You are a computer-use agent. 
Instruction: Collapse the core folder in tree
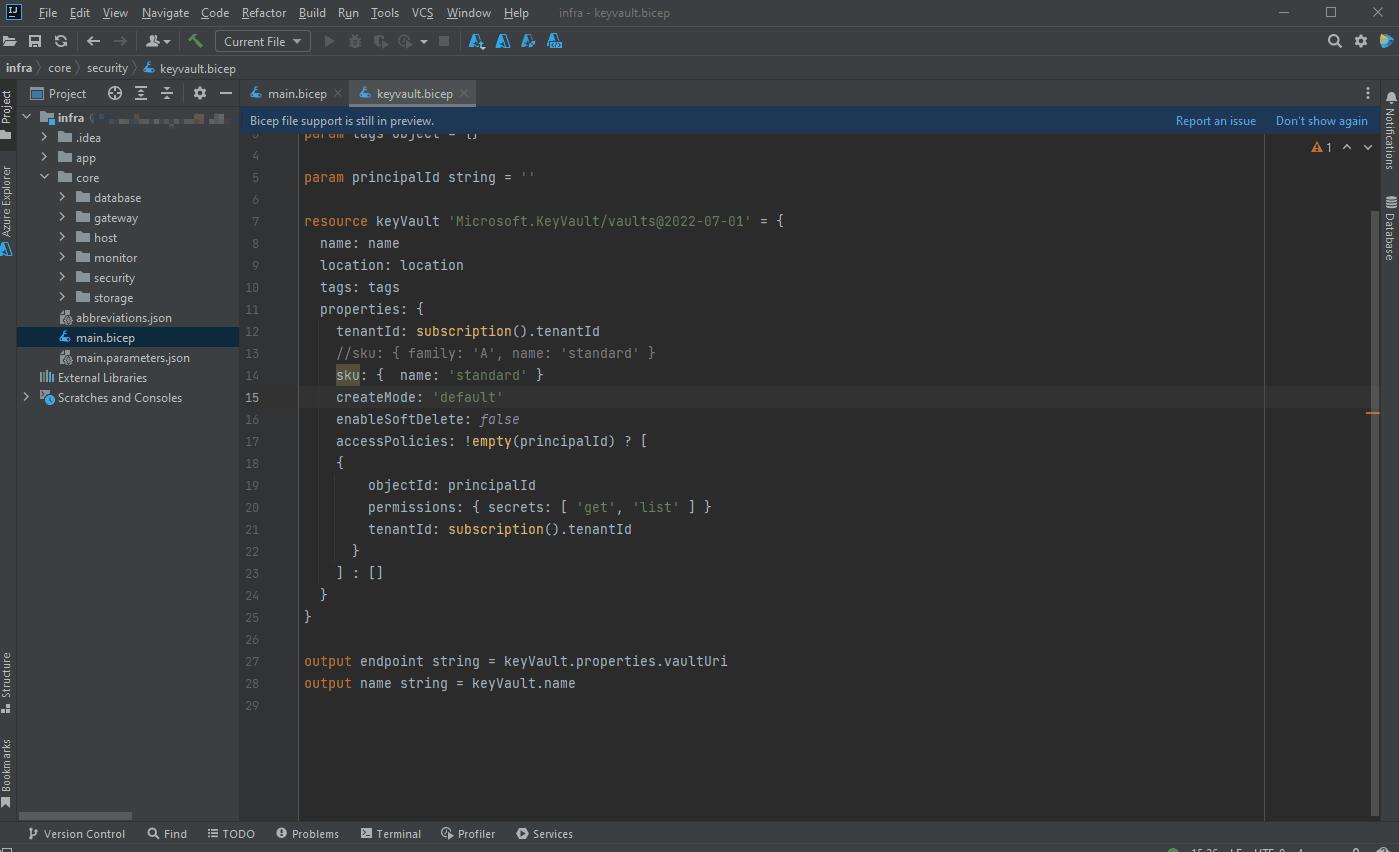pos(45,178)
